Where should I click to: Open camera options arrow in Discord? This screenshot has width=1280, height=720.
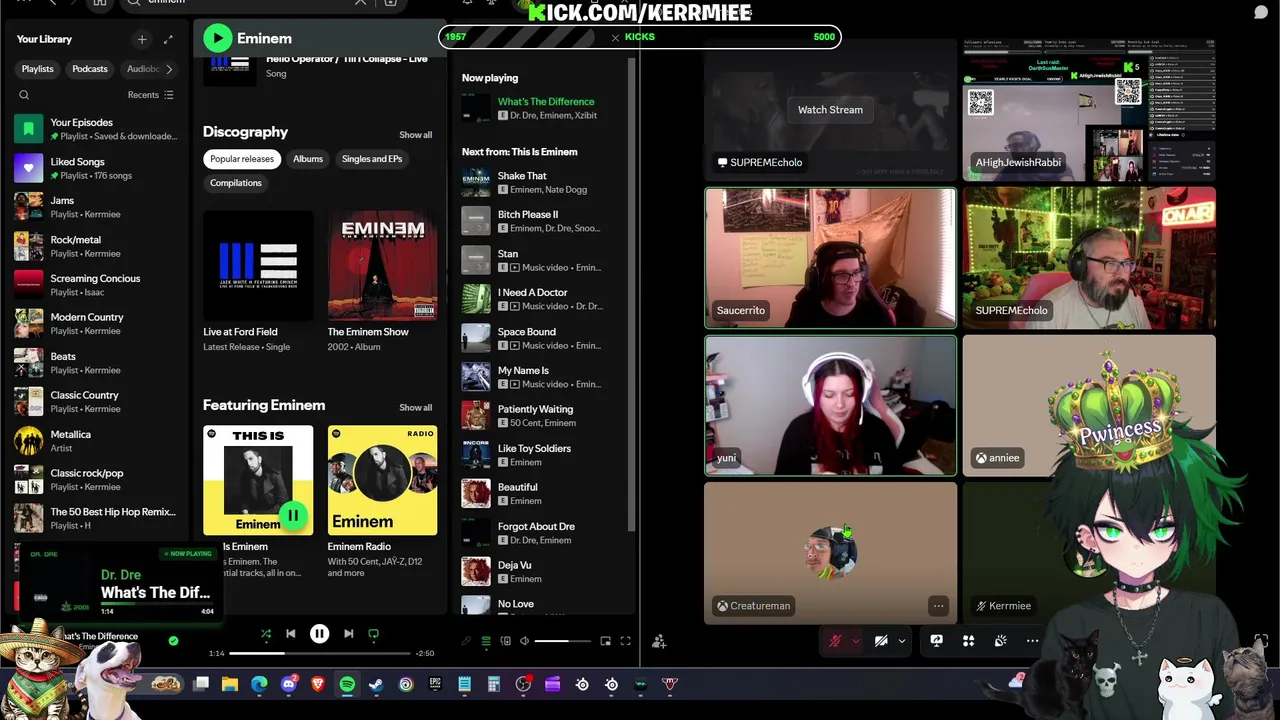[902, 641]
